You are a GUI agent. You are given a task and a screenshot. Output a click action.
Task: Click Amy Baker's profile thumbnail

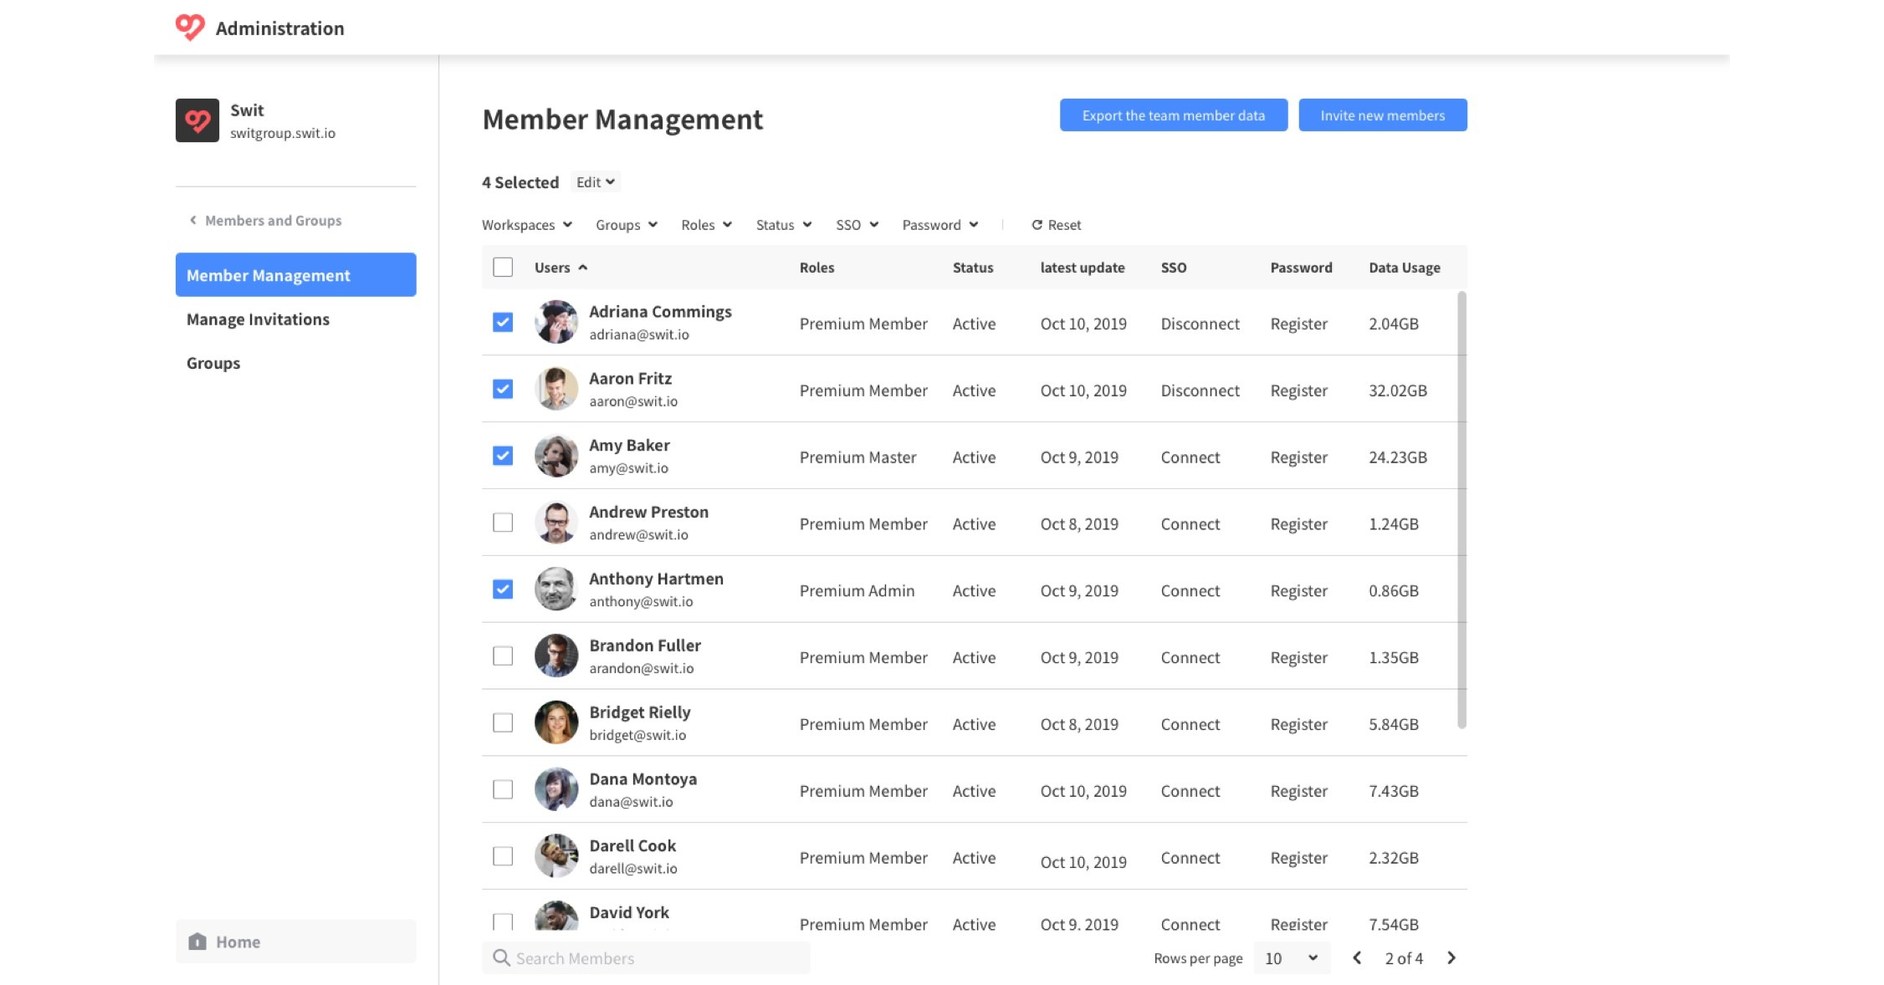(x=556, y=455)
